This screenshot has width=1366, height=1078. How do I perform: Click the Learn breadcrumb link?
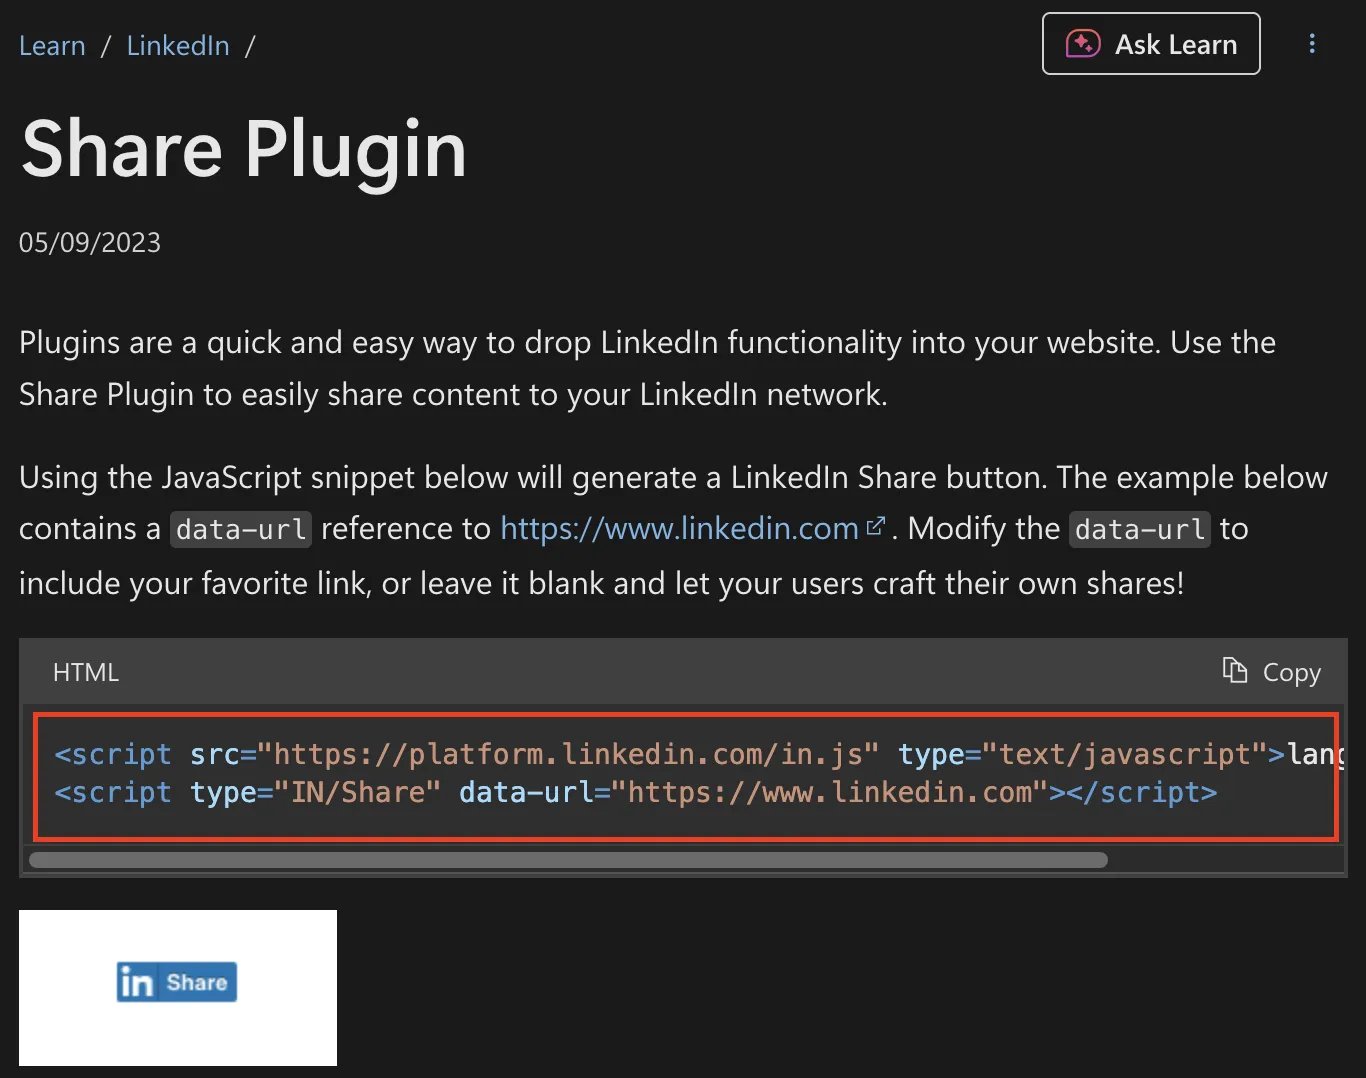coord(52,45)
